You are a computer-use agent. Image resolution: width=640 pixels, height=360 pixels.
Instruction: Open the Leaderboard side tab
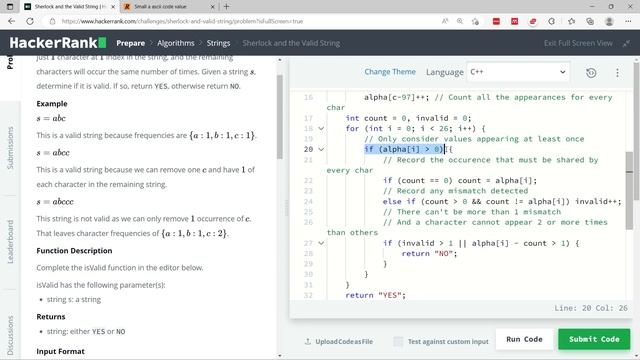click(x=10, y=242)
